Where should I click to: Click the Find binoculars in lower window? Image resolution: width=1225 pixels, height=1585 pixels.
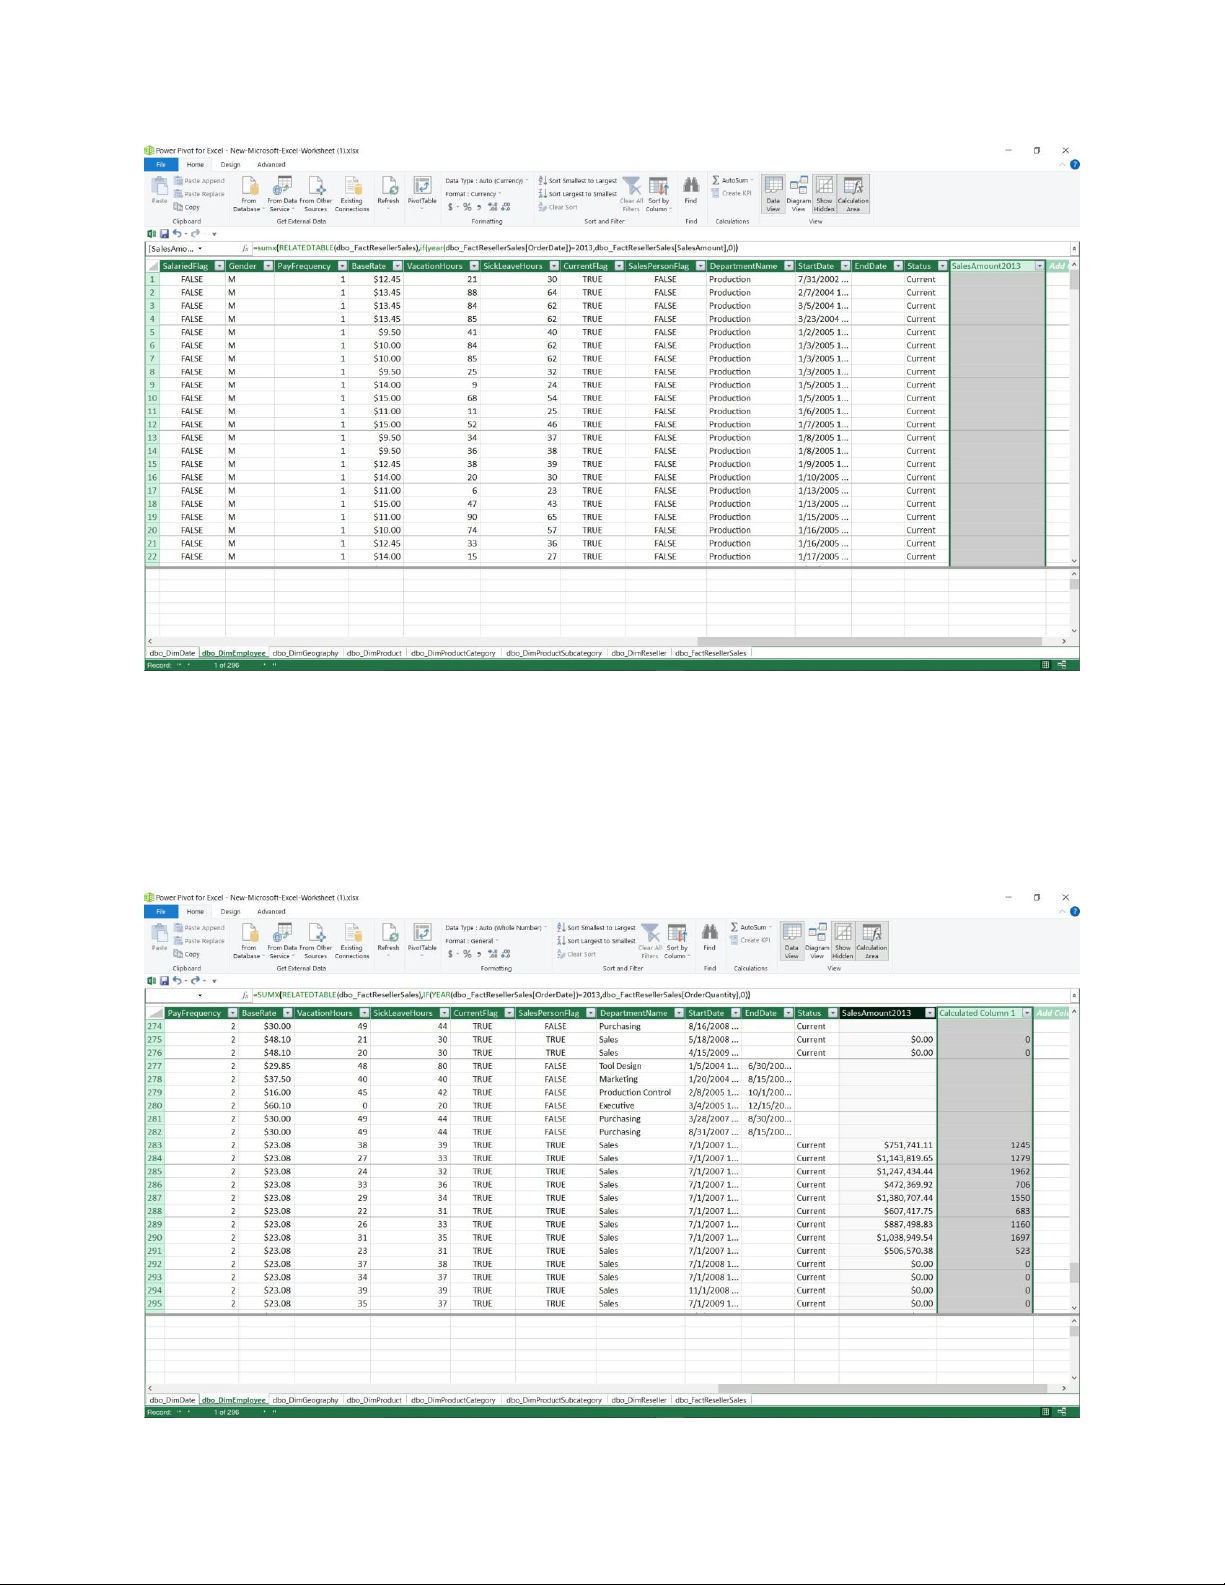[x=709, y=936]
